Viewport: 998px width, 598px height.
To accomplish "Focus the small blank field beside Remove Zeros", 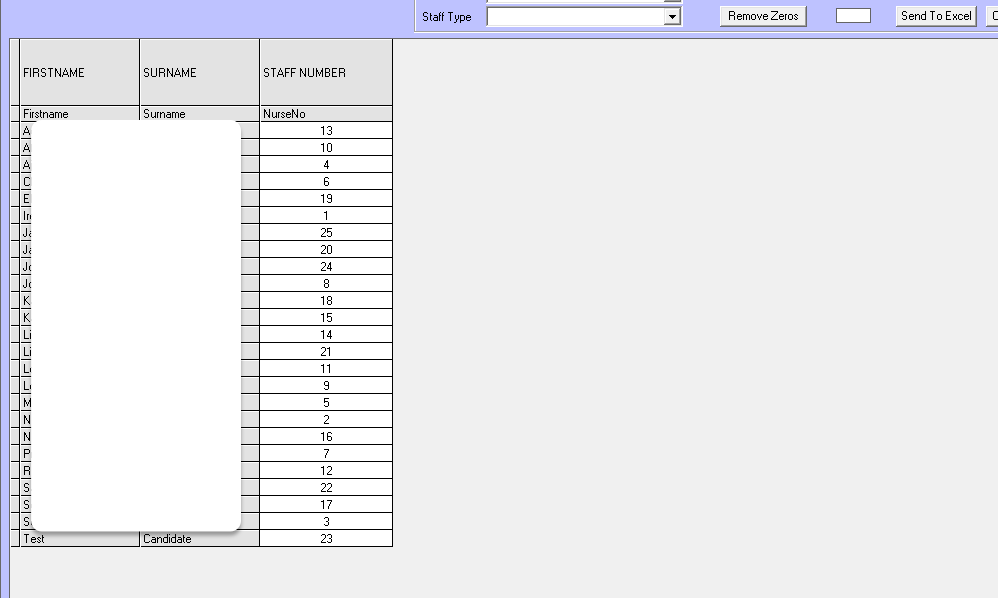I will (853, 16).
